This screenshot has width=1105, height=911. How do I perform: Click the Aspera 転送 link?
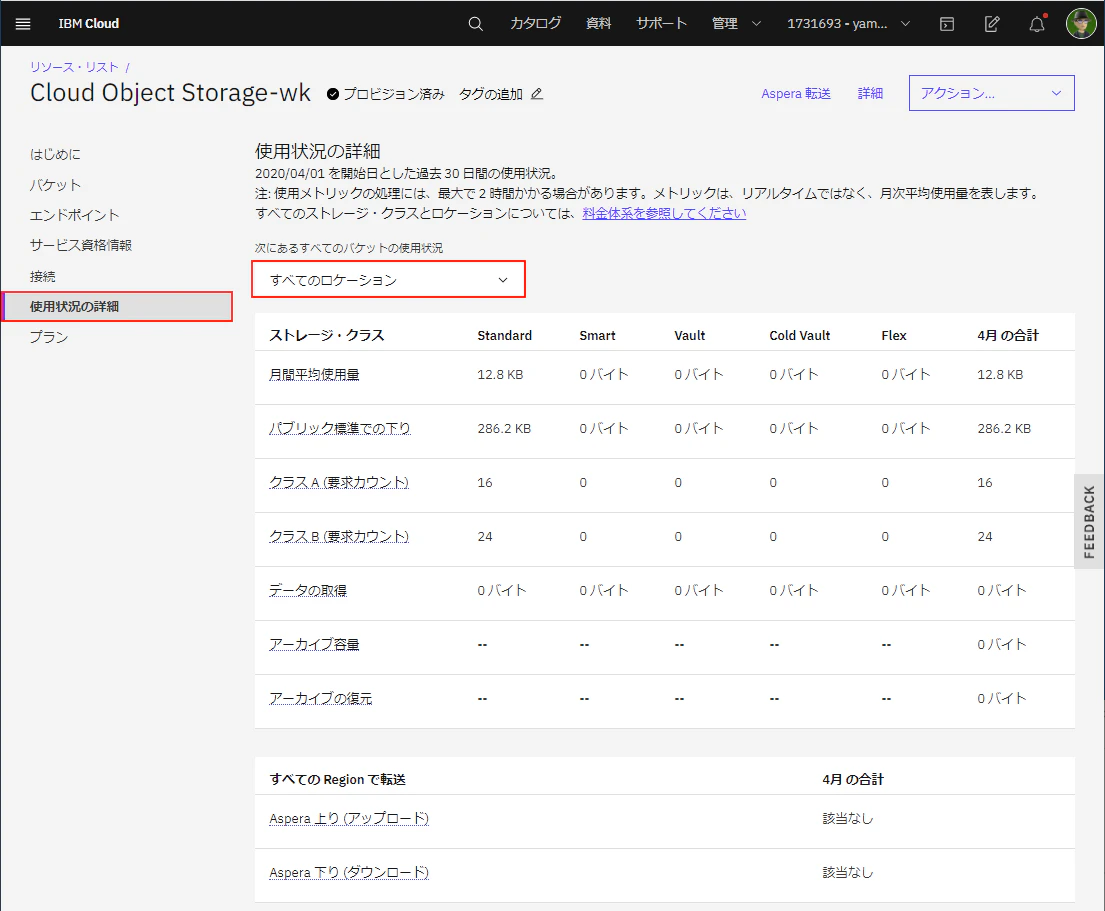(796, 93)
